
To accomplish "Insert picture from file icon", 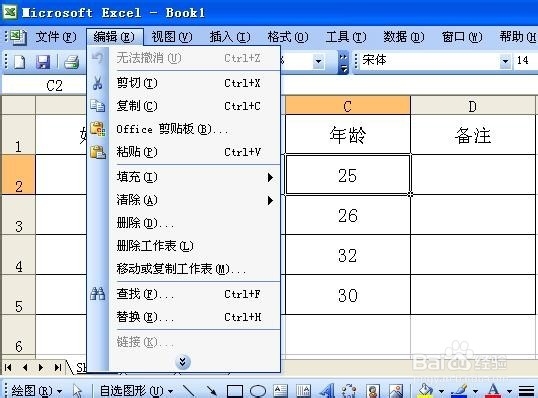I will [x=396, y=391].
